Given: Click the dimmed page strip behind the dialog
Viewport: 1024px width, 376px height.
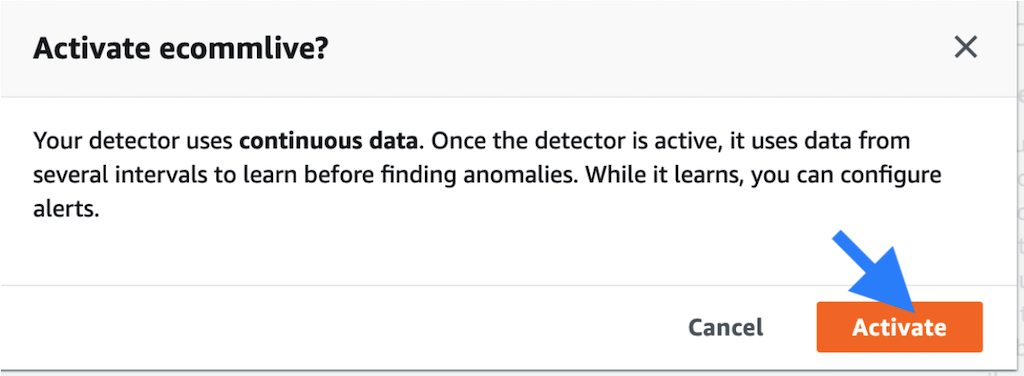Looking at the screenshot, I should pyautogui.click(x=1019, y=196).
